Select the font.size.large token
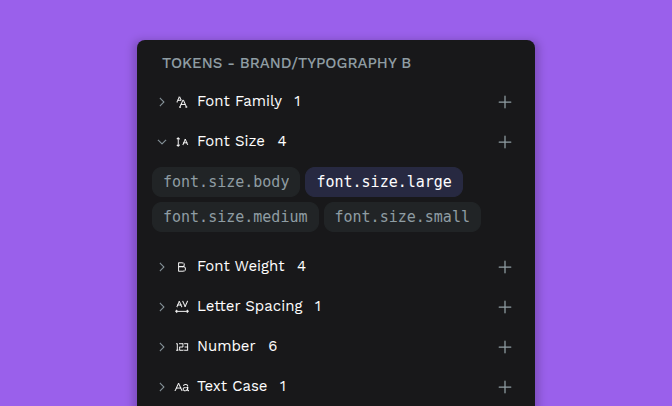The image size is (672, 406). [x=384, y=182]
